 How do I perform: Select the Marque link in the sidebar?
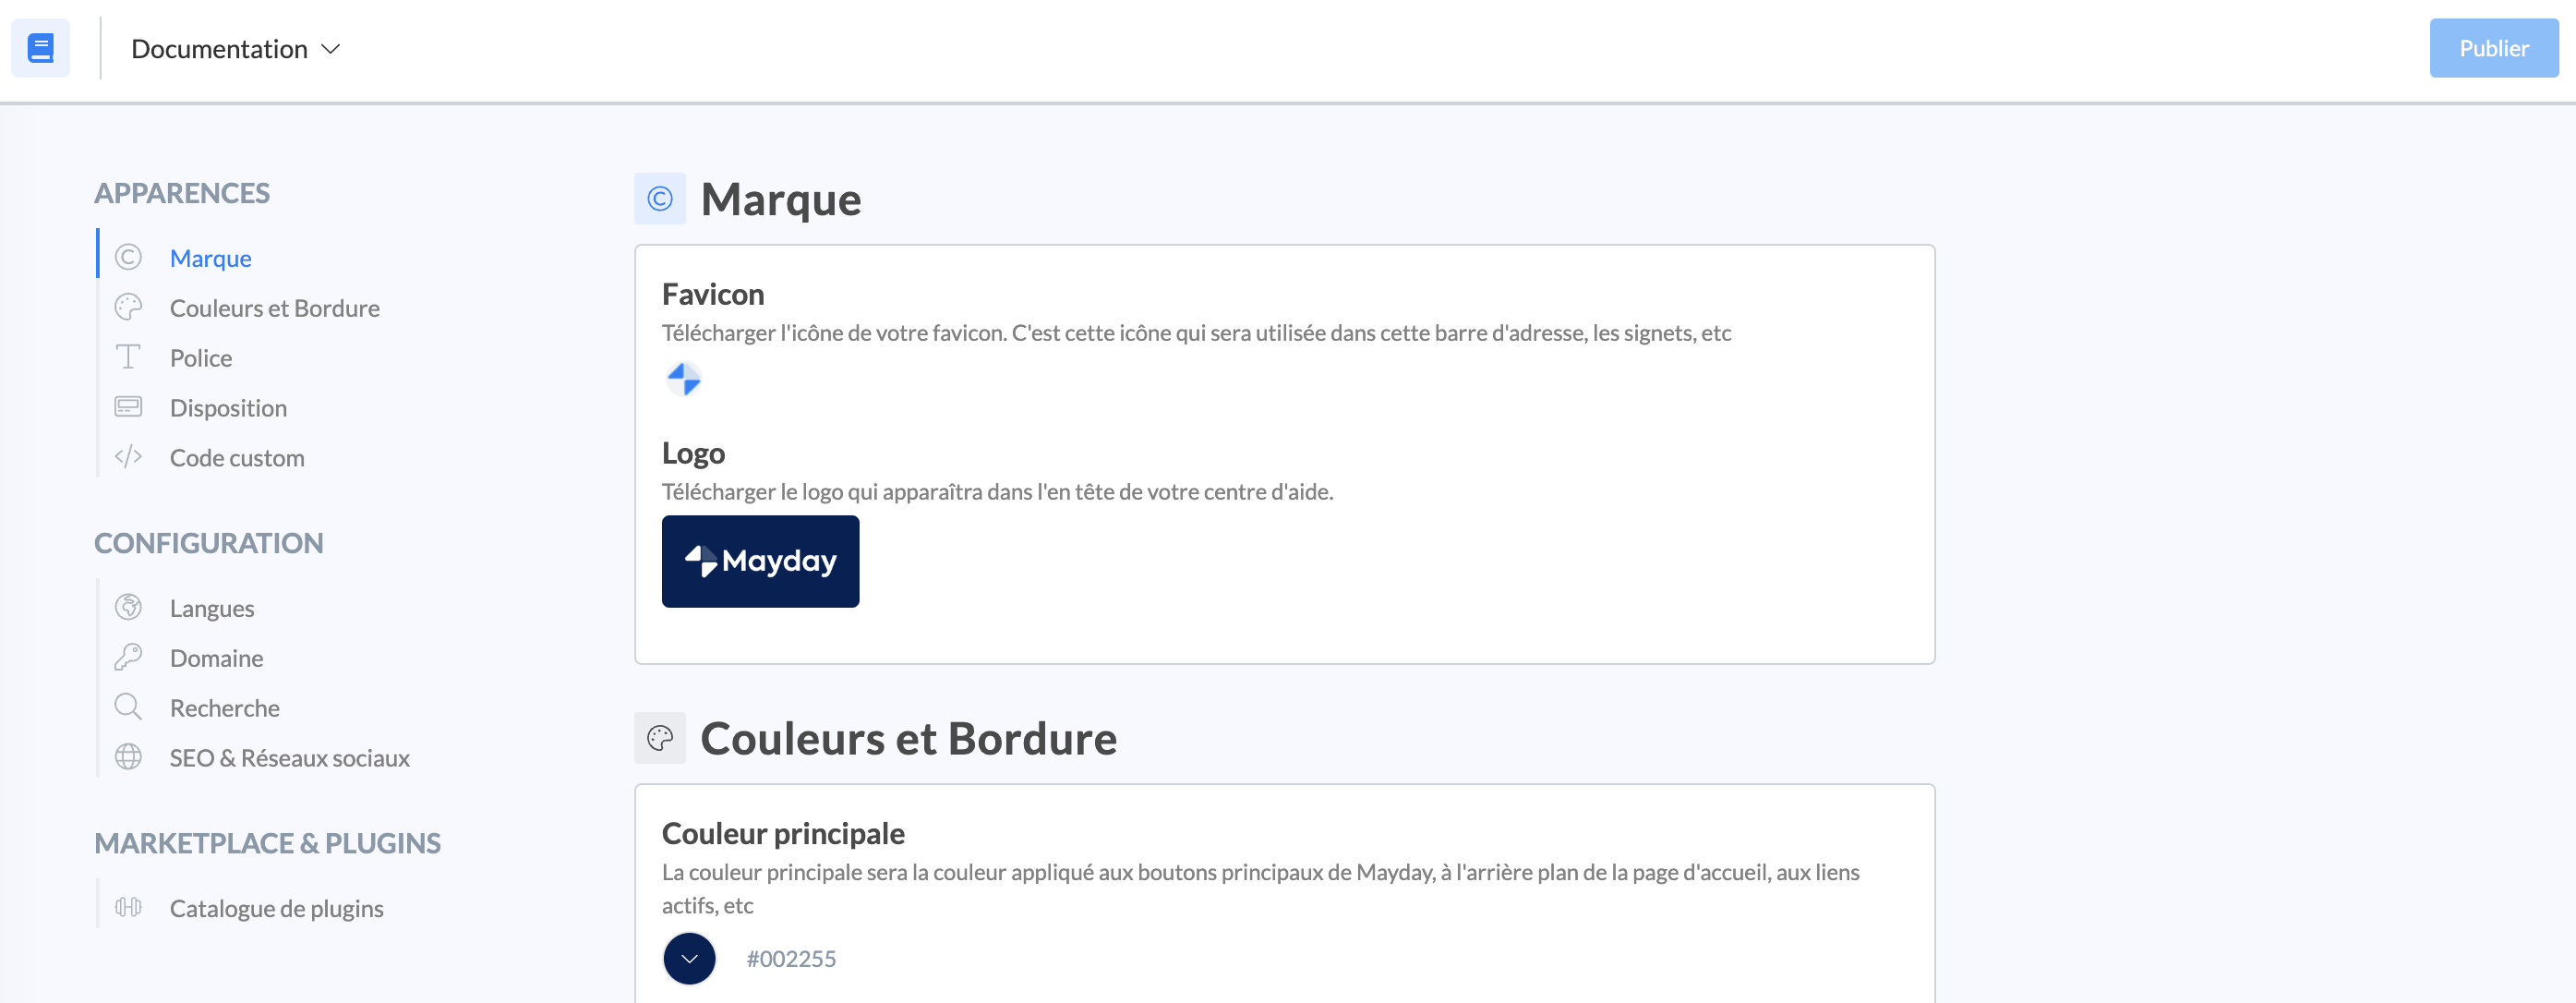pos(210,257)
